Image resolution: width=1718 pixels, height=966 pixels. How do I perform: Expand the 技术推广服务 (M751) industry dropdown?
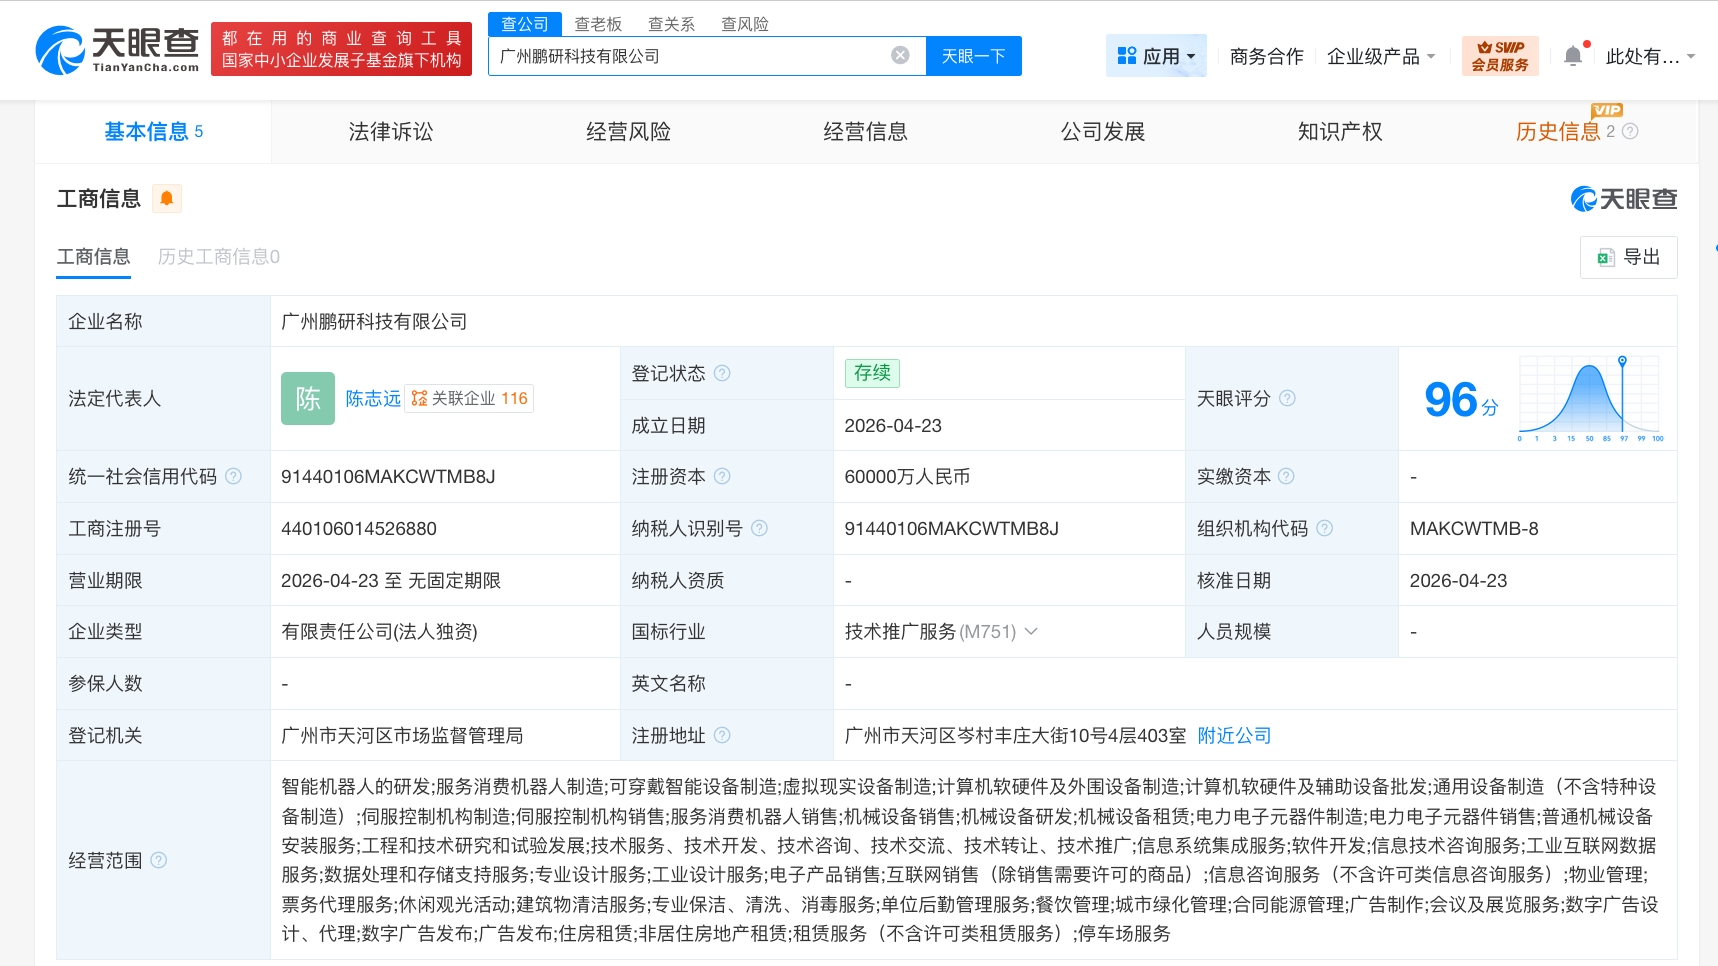(1032, 631)
